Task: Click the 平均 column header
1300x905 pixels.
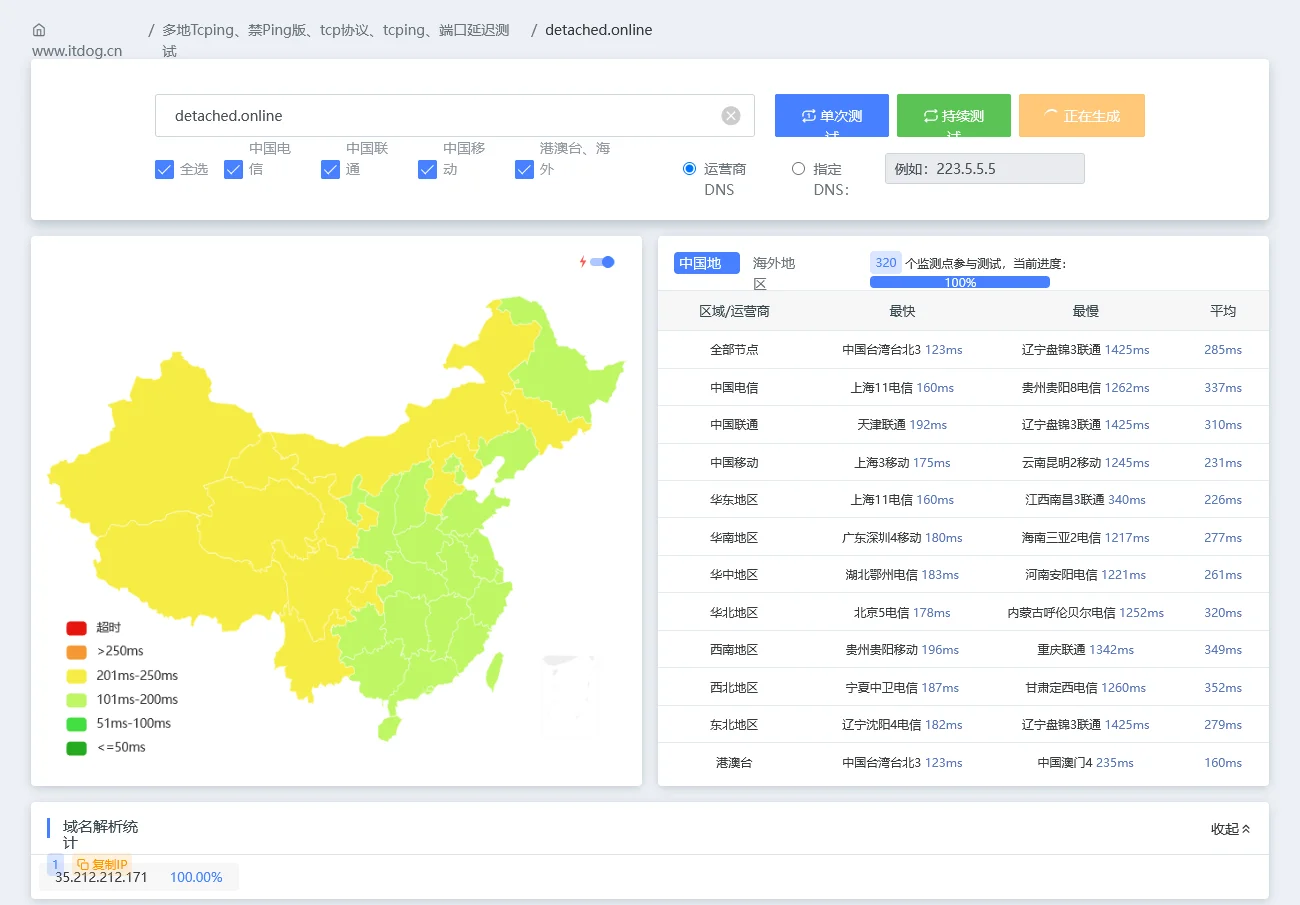Action: 1223,311
